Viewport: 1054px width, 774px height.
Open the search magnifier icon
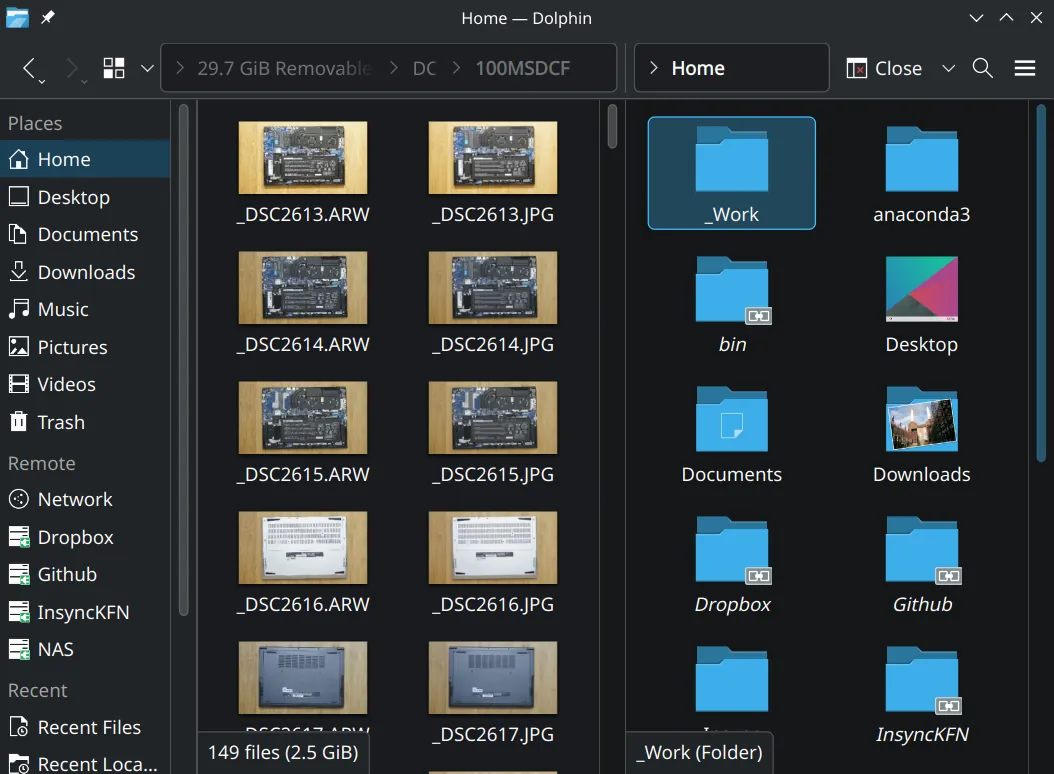[983, 68]
